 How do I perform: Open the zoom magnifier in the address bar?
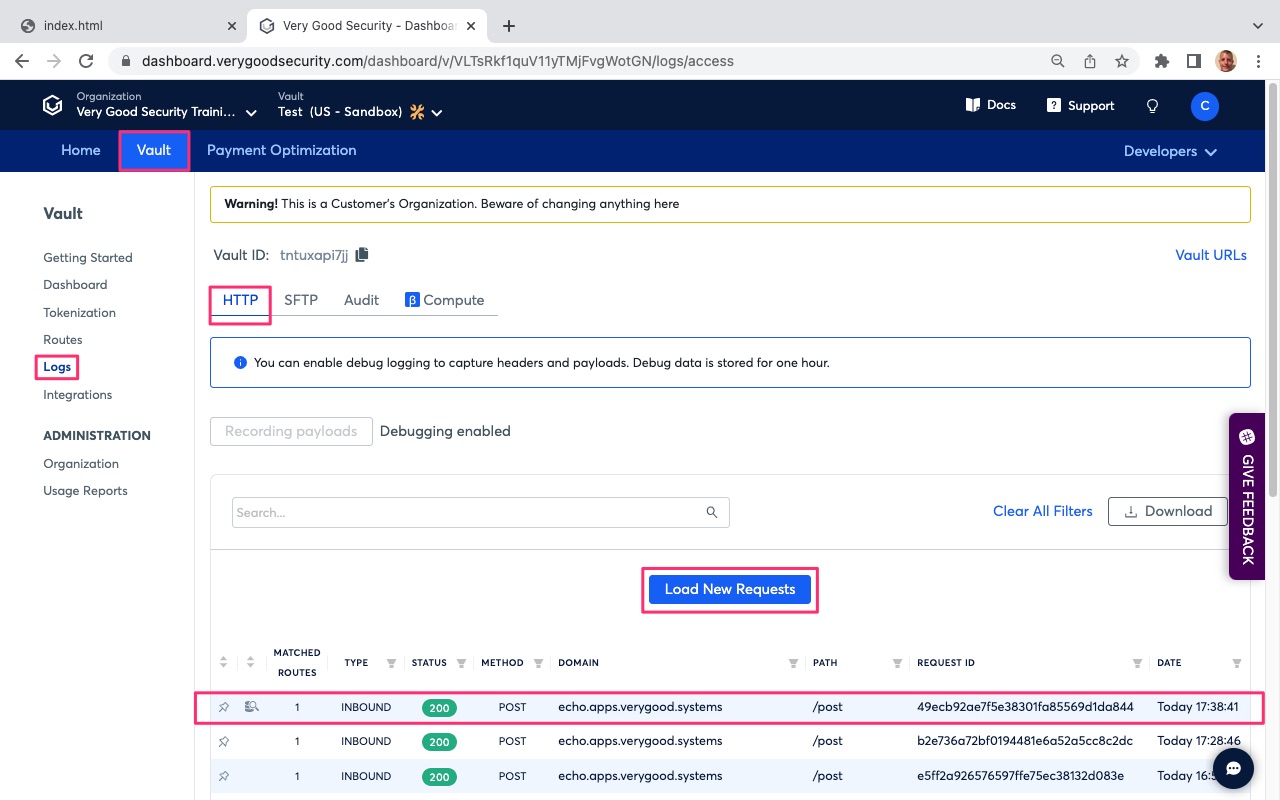point(1057,61)
